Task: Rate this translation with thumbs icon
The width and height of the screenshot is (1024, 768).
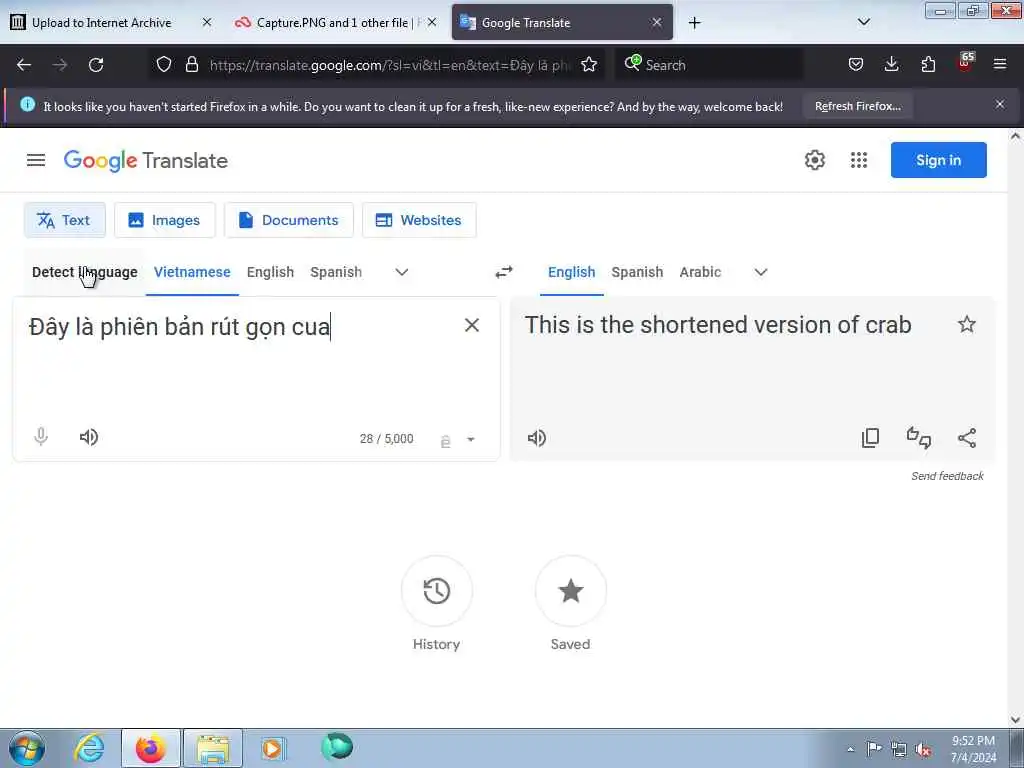Action: coord(919,438)
